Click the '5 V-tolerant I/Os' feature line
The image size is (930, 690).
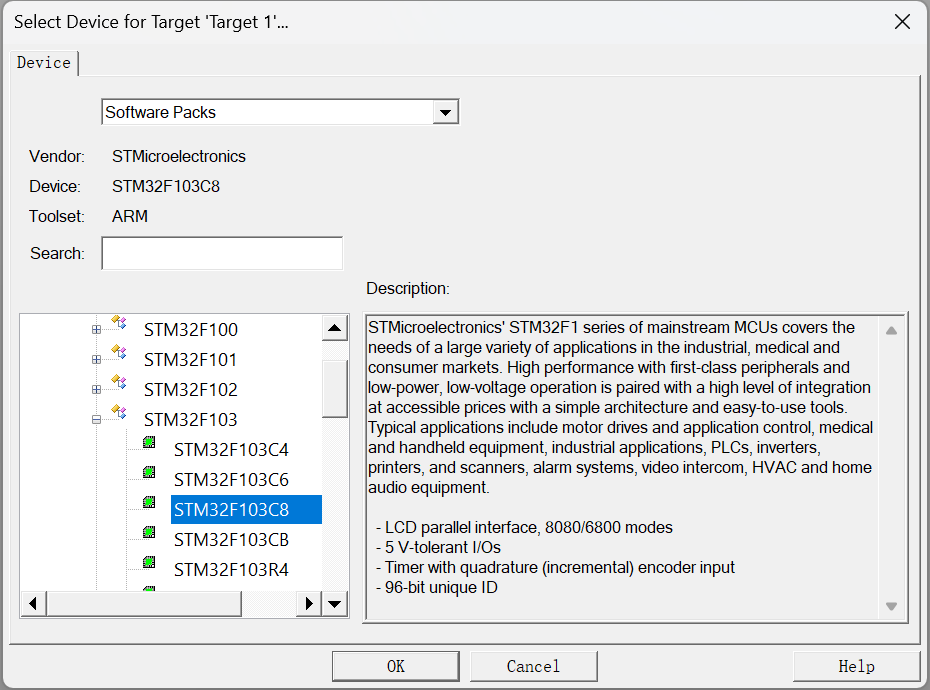click(438, 547)
